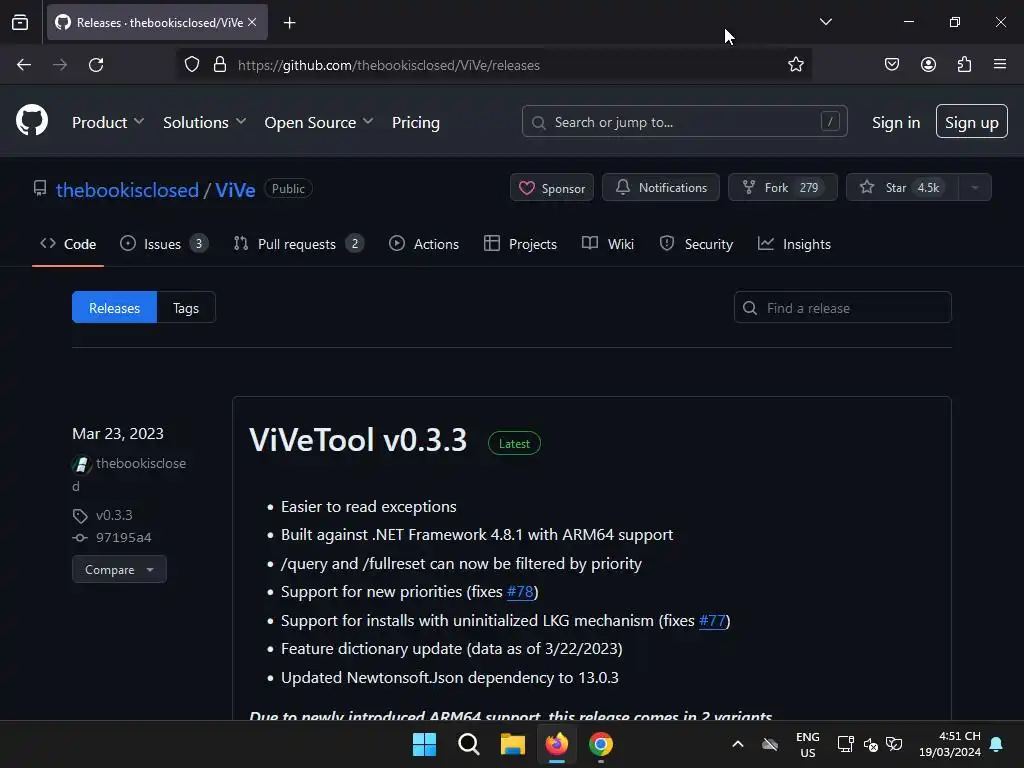This screenshot has height=768, width=1024.
Task: Close the Releases browser tab
Action: [x=253, y=22]
